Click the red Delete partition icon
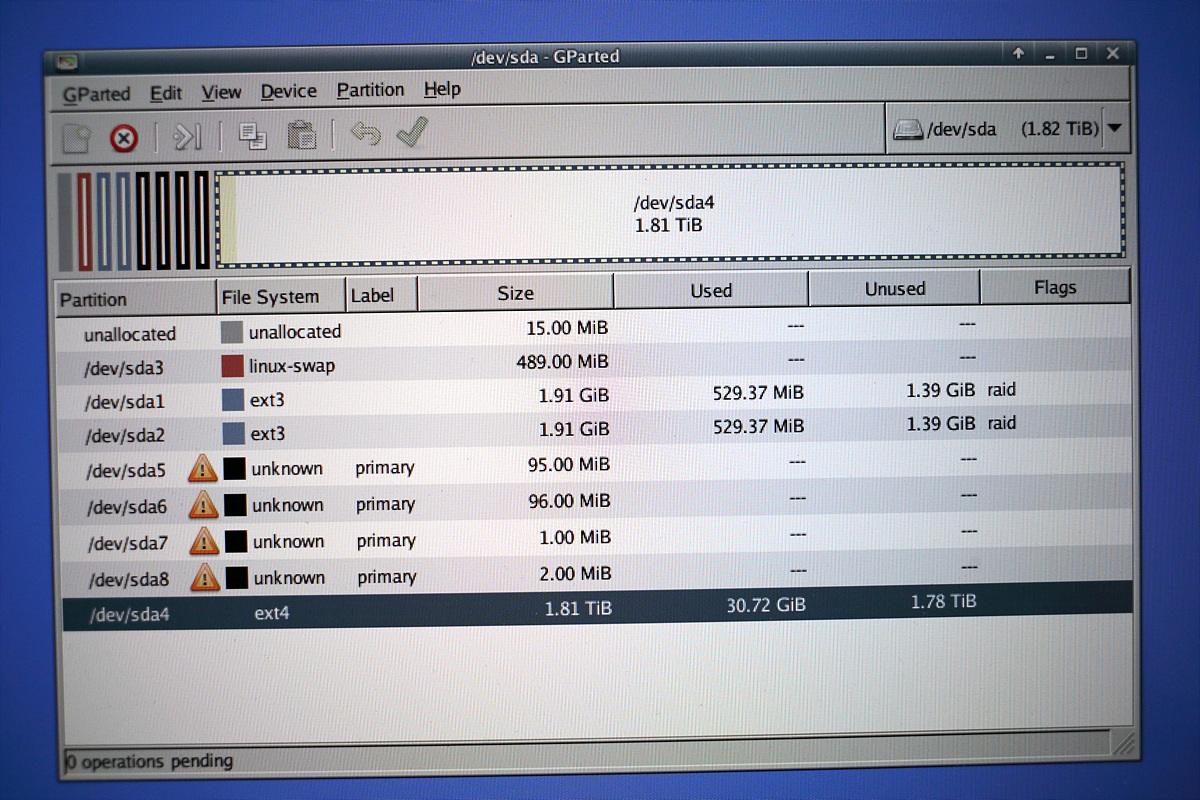Screen dimensions: 1200x800 point(123,137)
